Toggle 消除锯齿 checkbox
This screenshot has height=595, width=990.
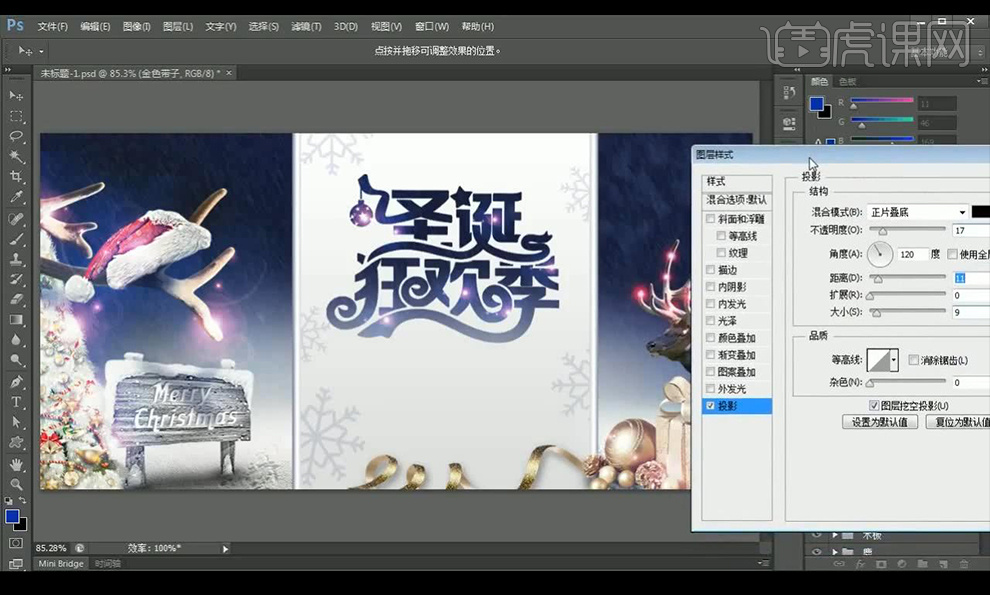click(913, 360)
